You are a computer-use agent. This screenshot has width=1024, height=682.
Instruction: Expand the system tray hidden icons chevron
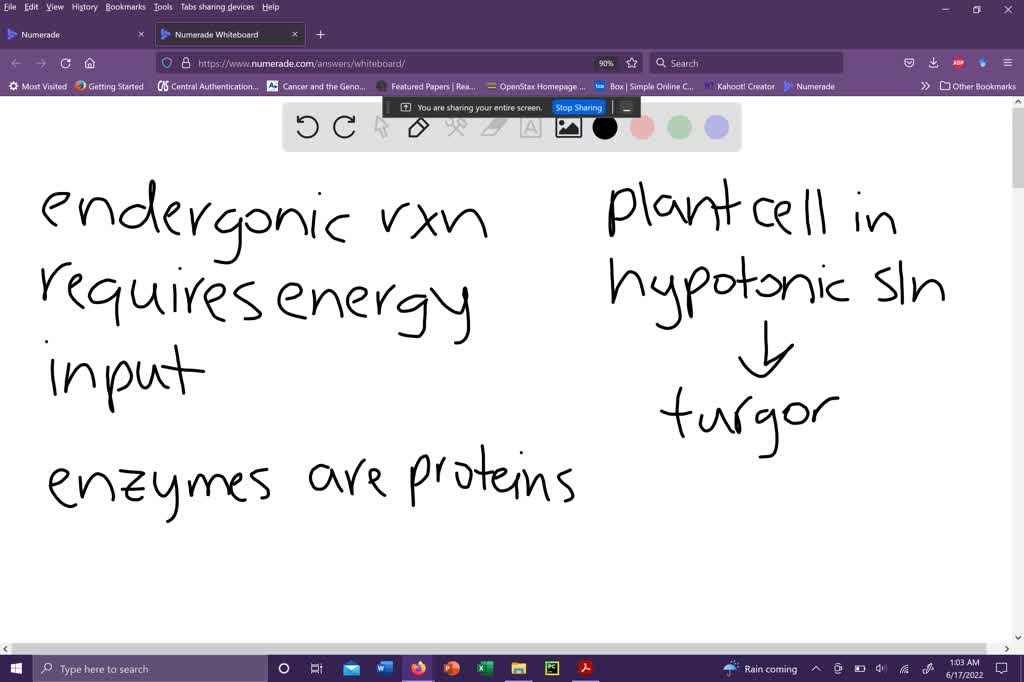click(816, 668)
